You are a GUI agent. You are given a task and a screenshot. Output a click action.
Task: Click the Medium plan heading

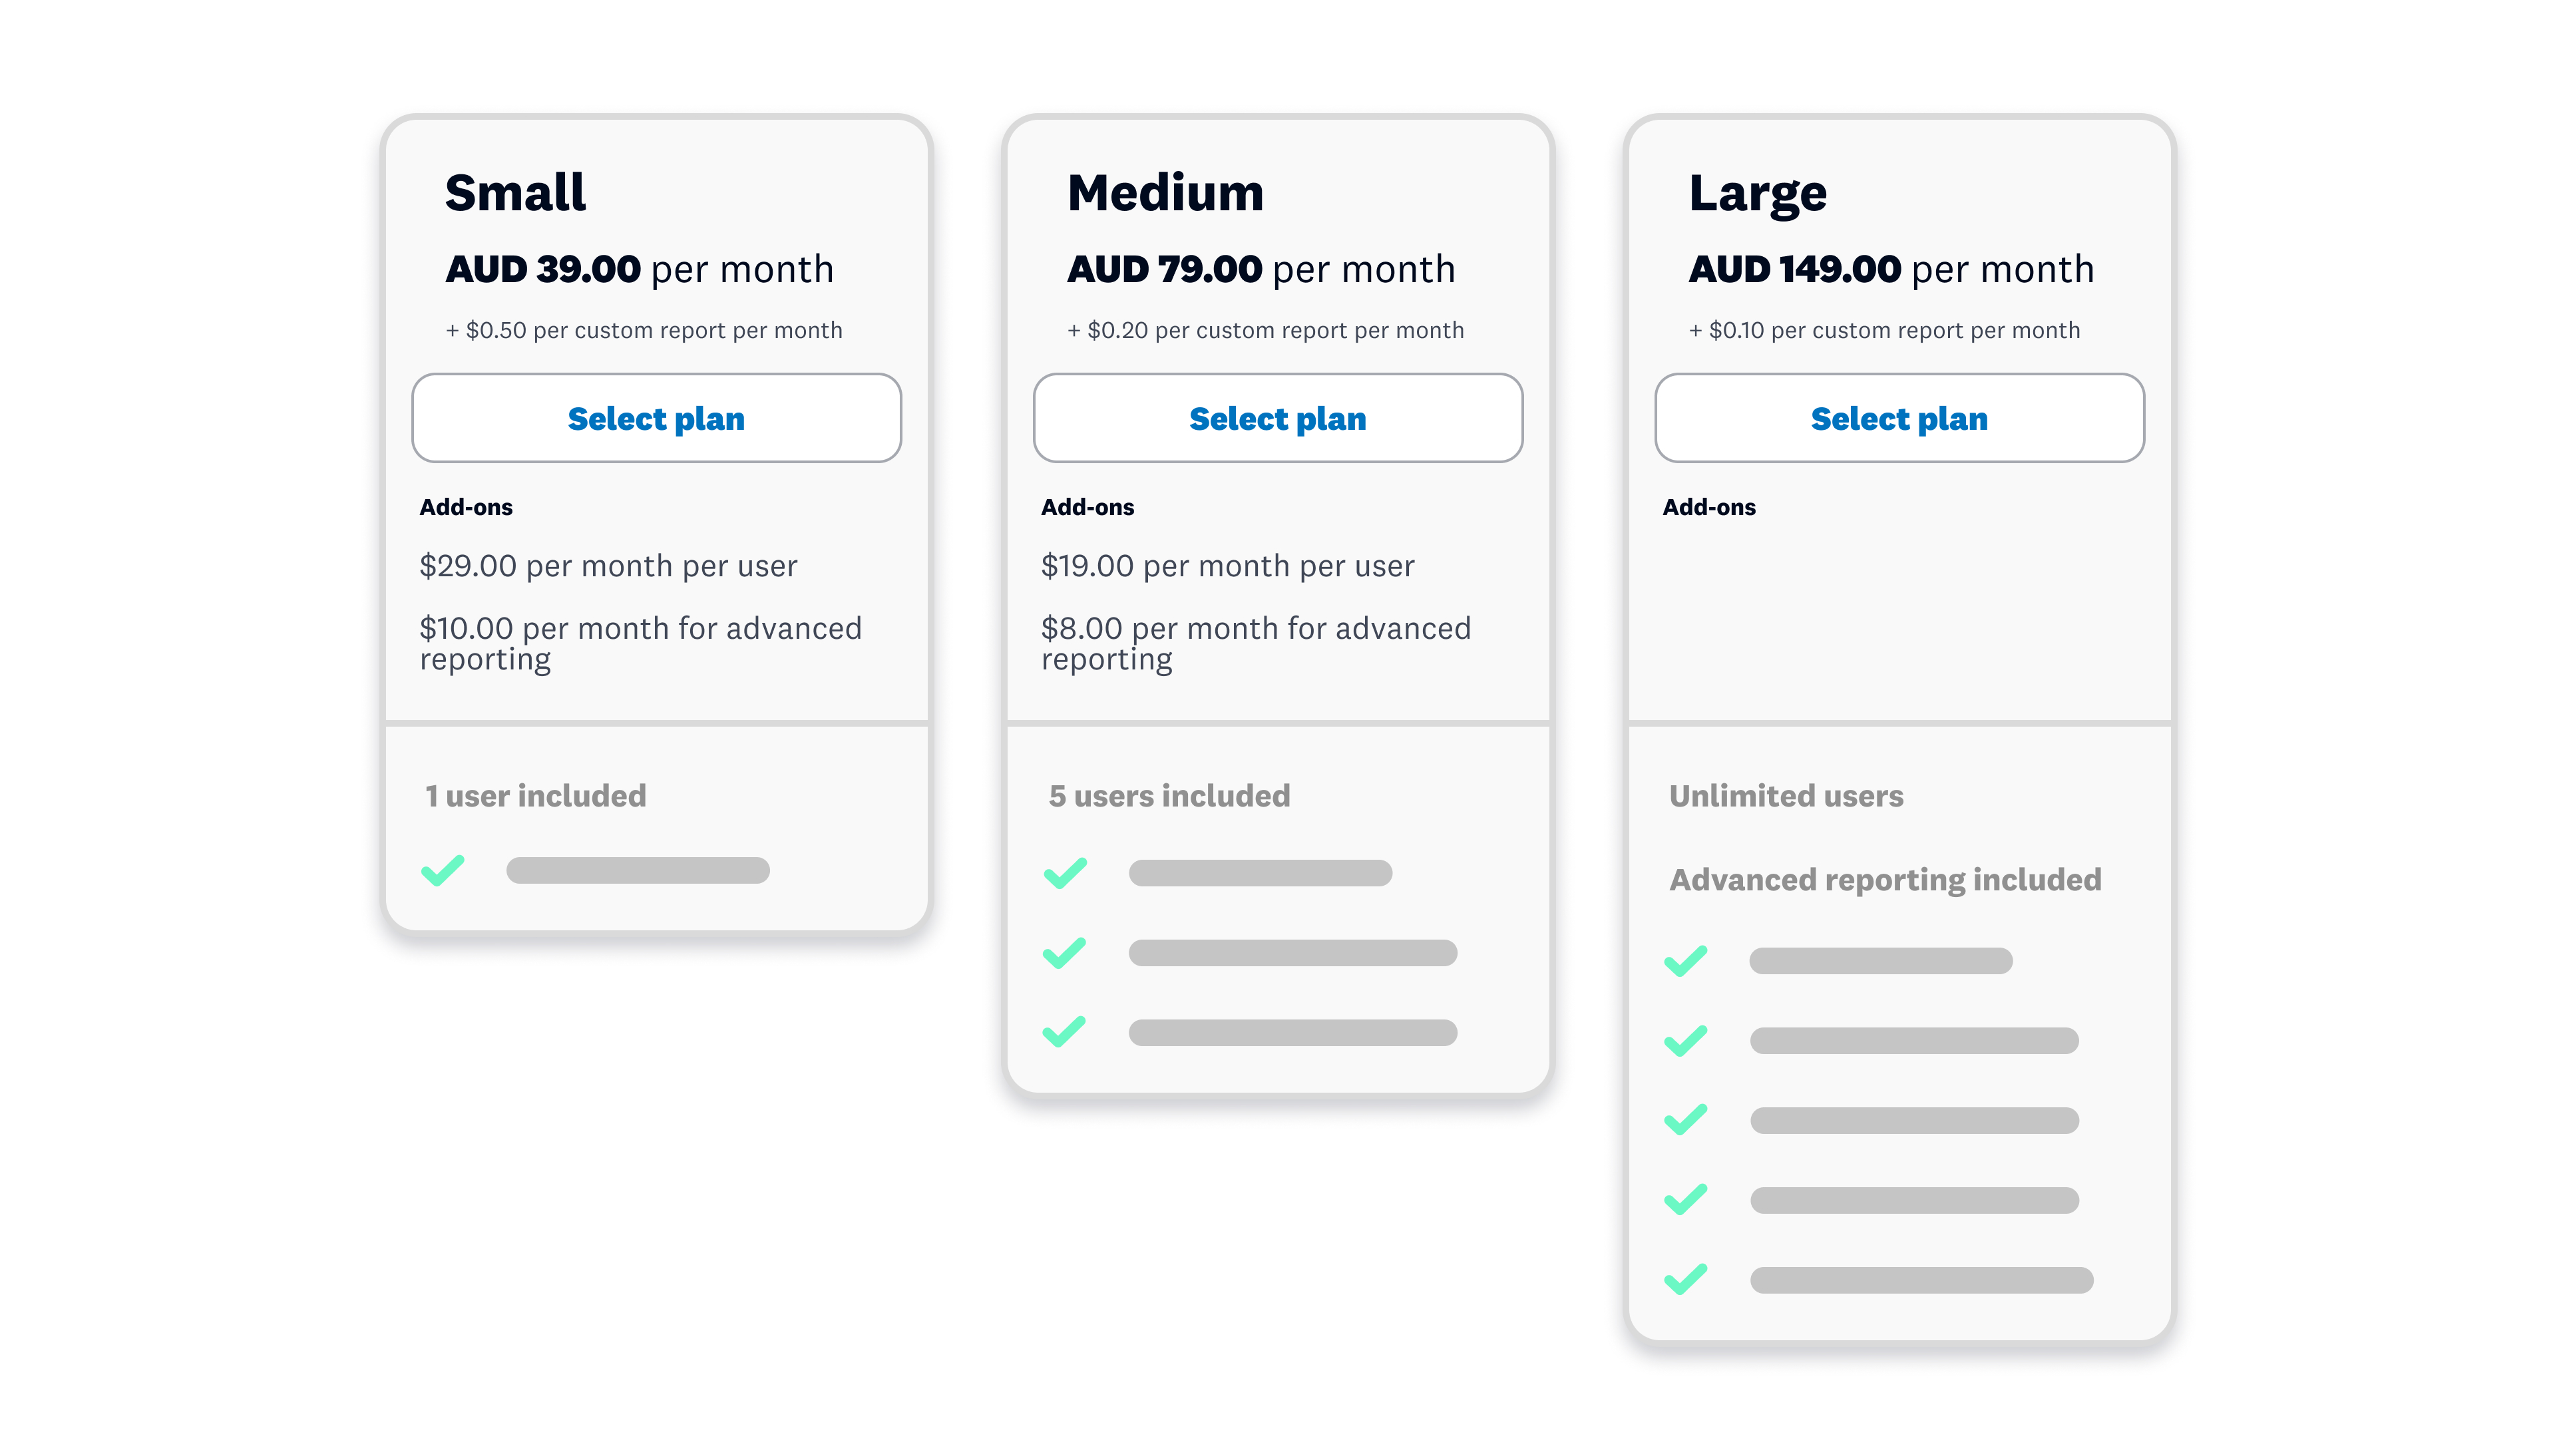tap(1165, 193)
